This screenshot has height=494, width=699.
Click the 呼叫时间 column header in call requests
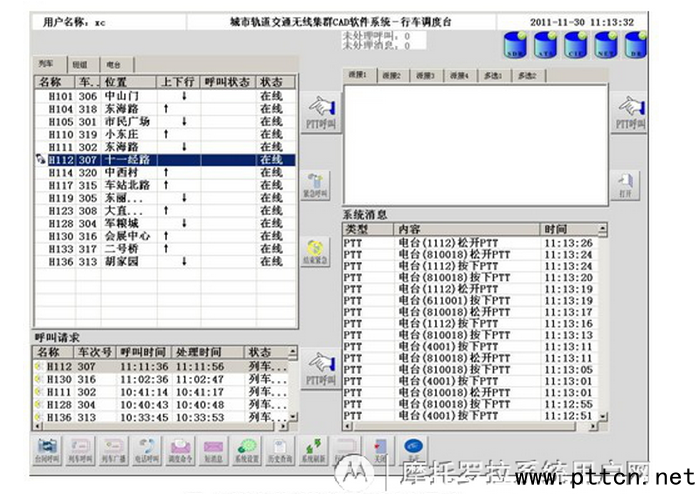143,353
